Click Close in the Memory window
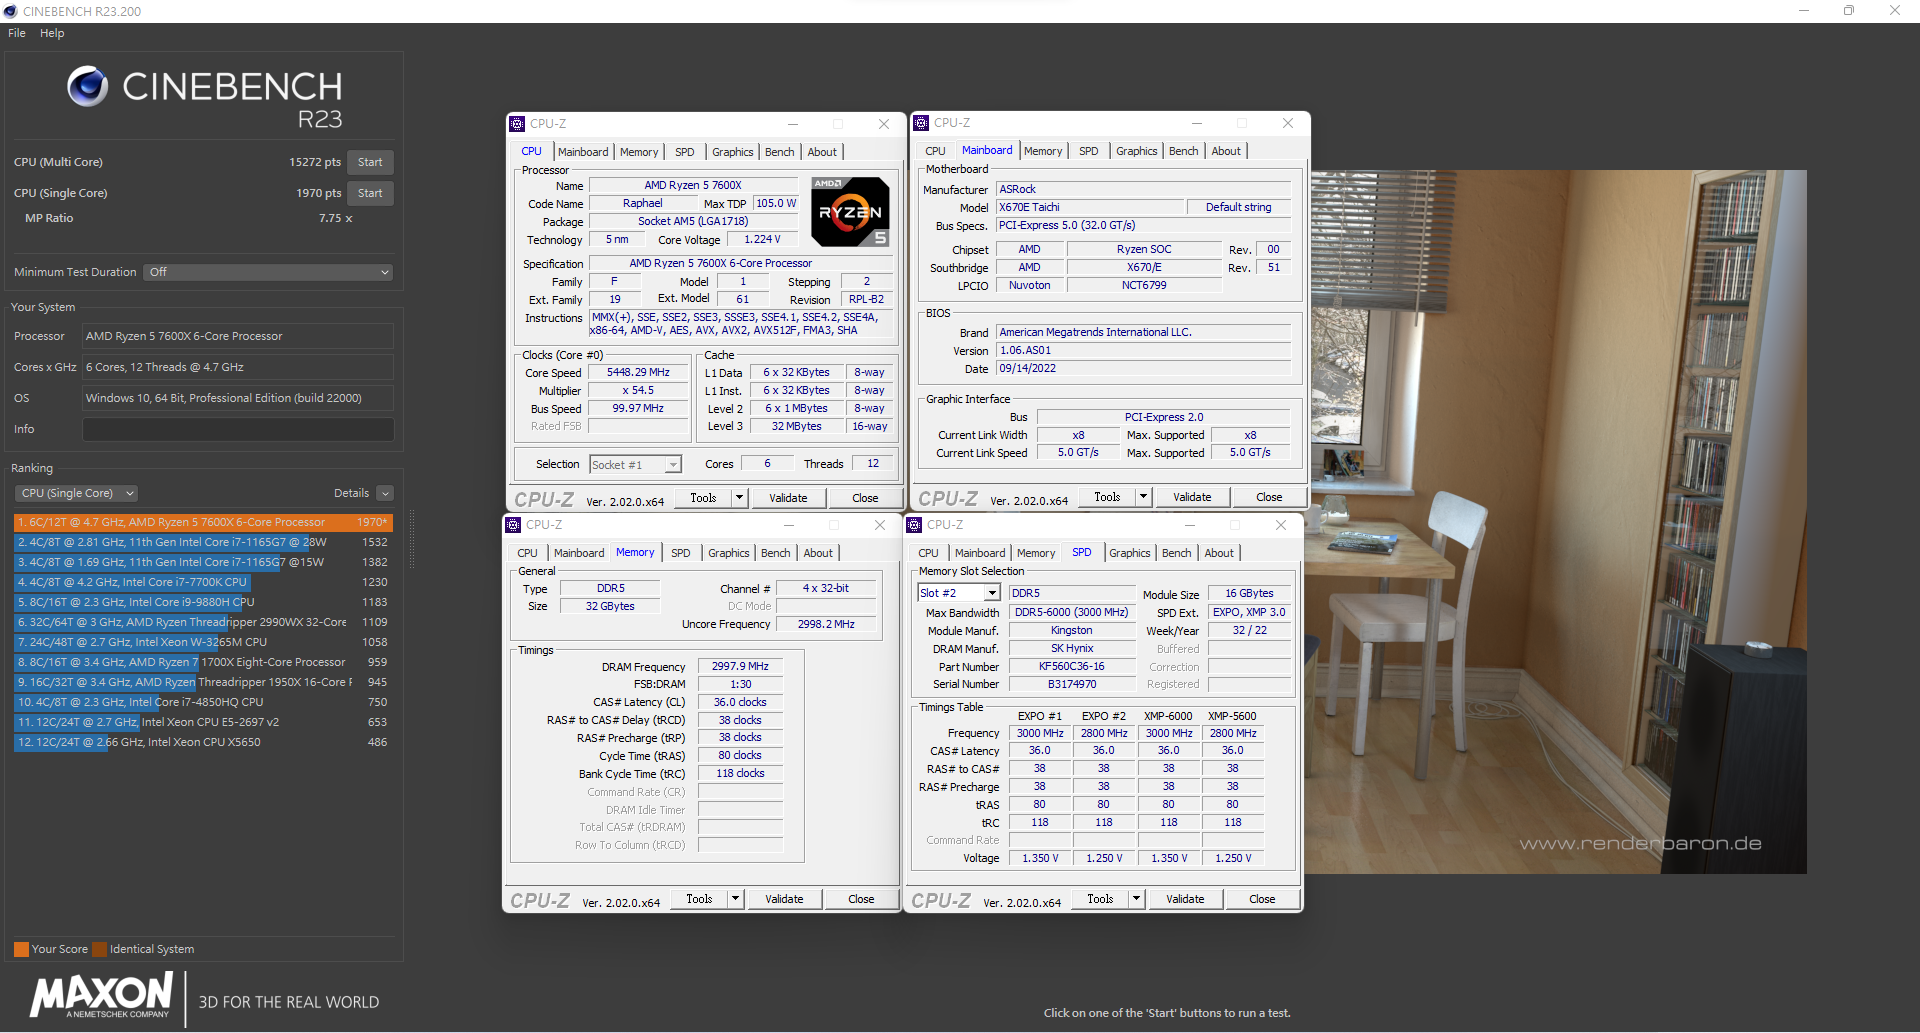The width and height of the screenshot is (1920, 1033). [x=861, y=899]
